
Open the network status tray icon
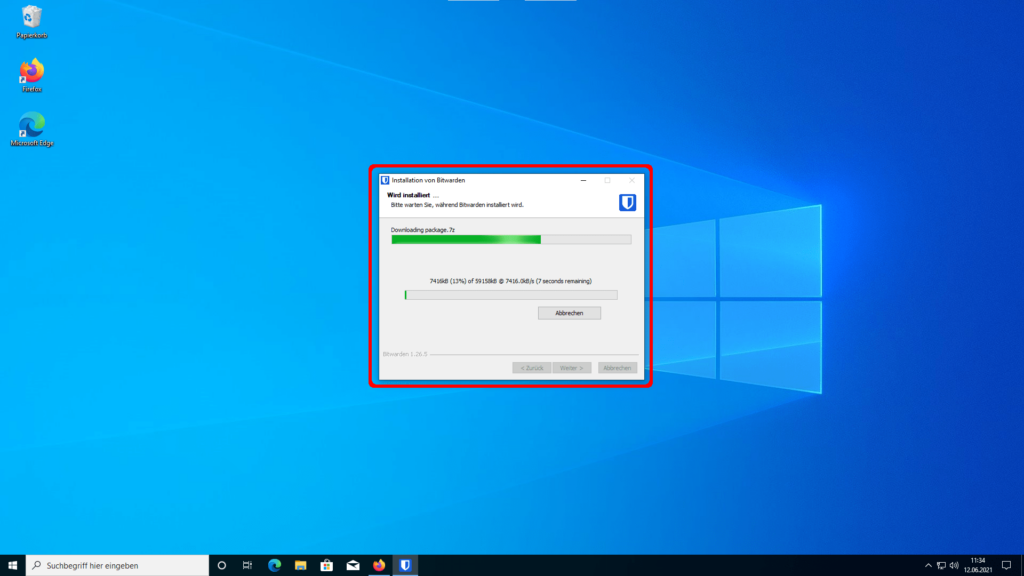click(x=941, y=566)
